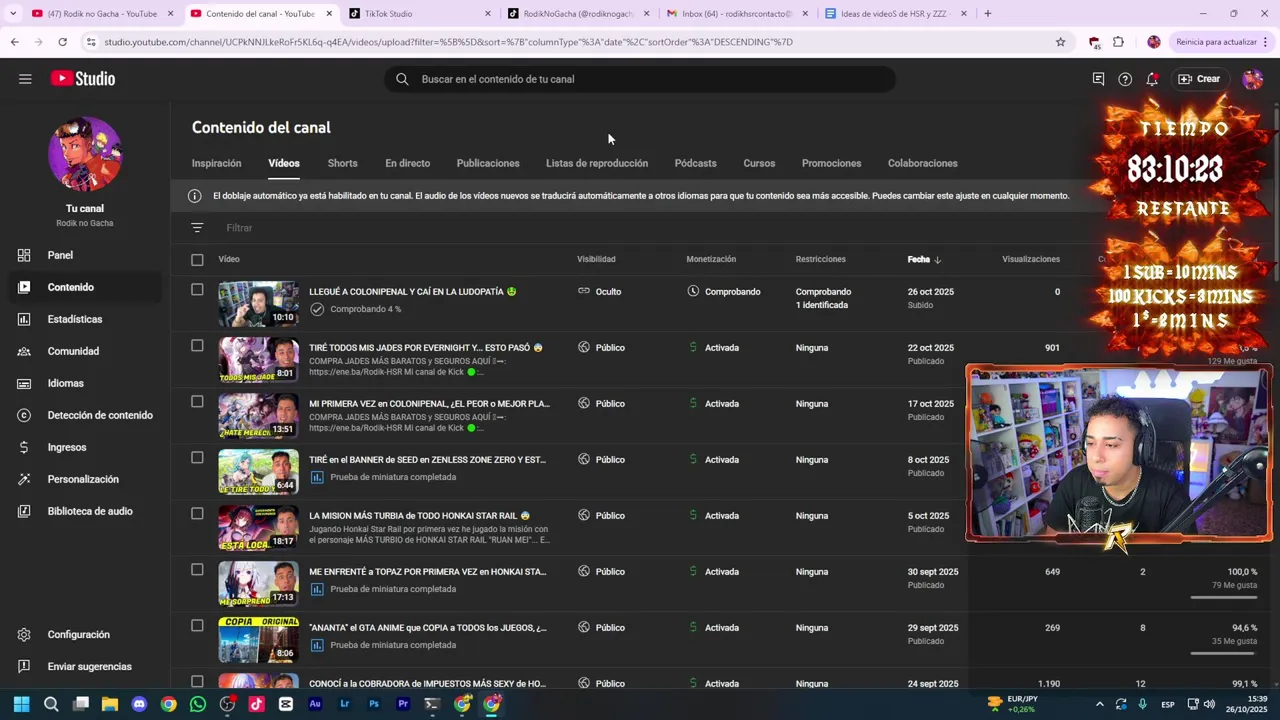The width and height of the screenshot is (1280, 720).
Task: Click the browser address bar URL
Action: pyautogui.click(x=448, y=42)
